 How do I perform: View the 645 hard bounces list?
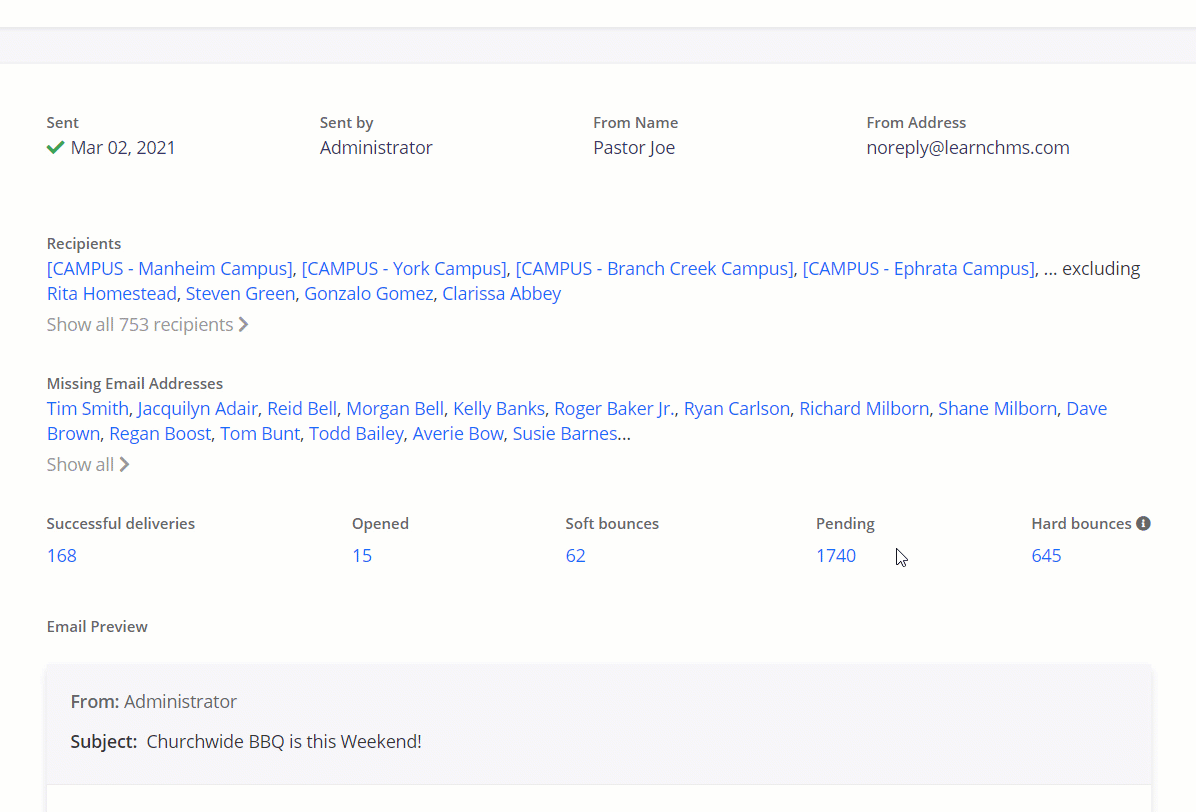pyautogui.click(x=1046, y=556)
